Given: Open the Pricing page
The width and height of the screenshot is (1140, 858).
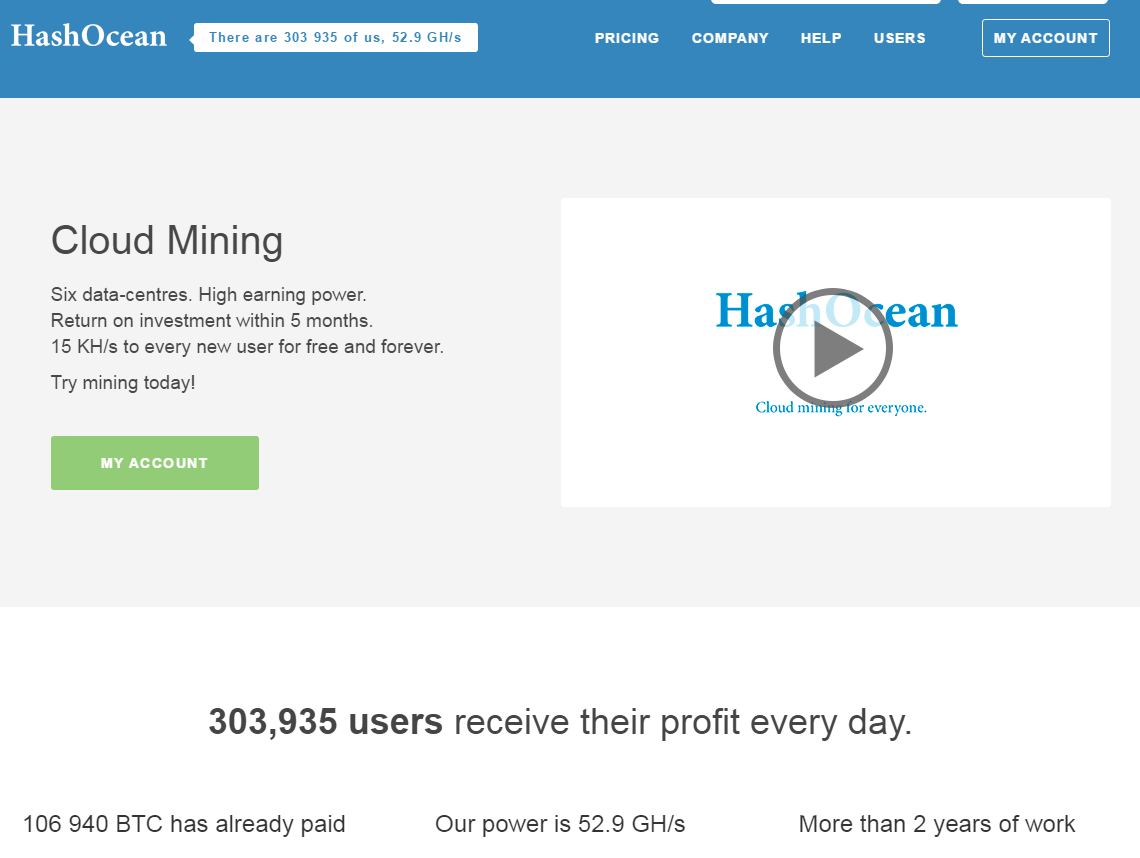Looking at the screenshot, I should click(x=627, y=38).
